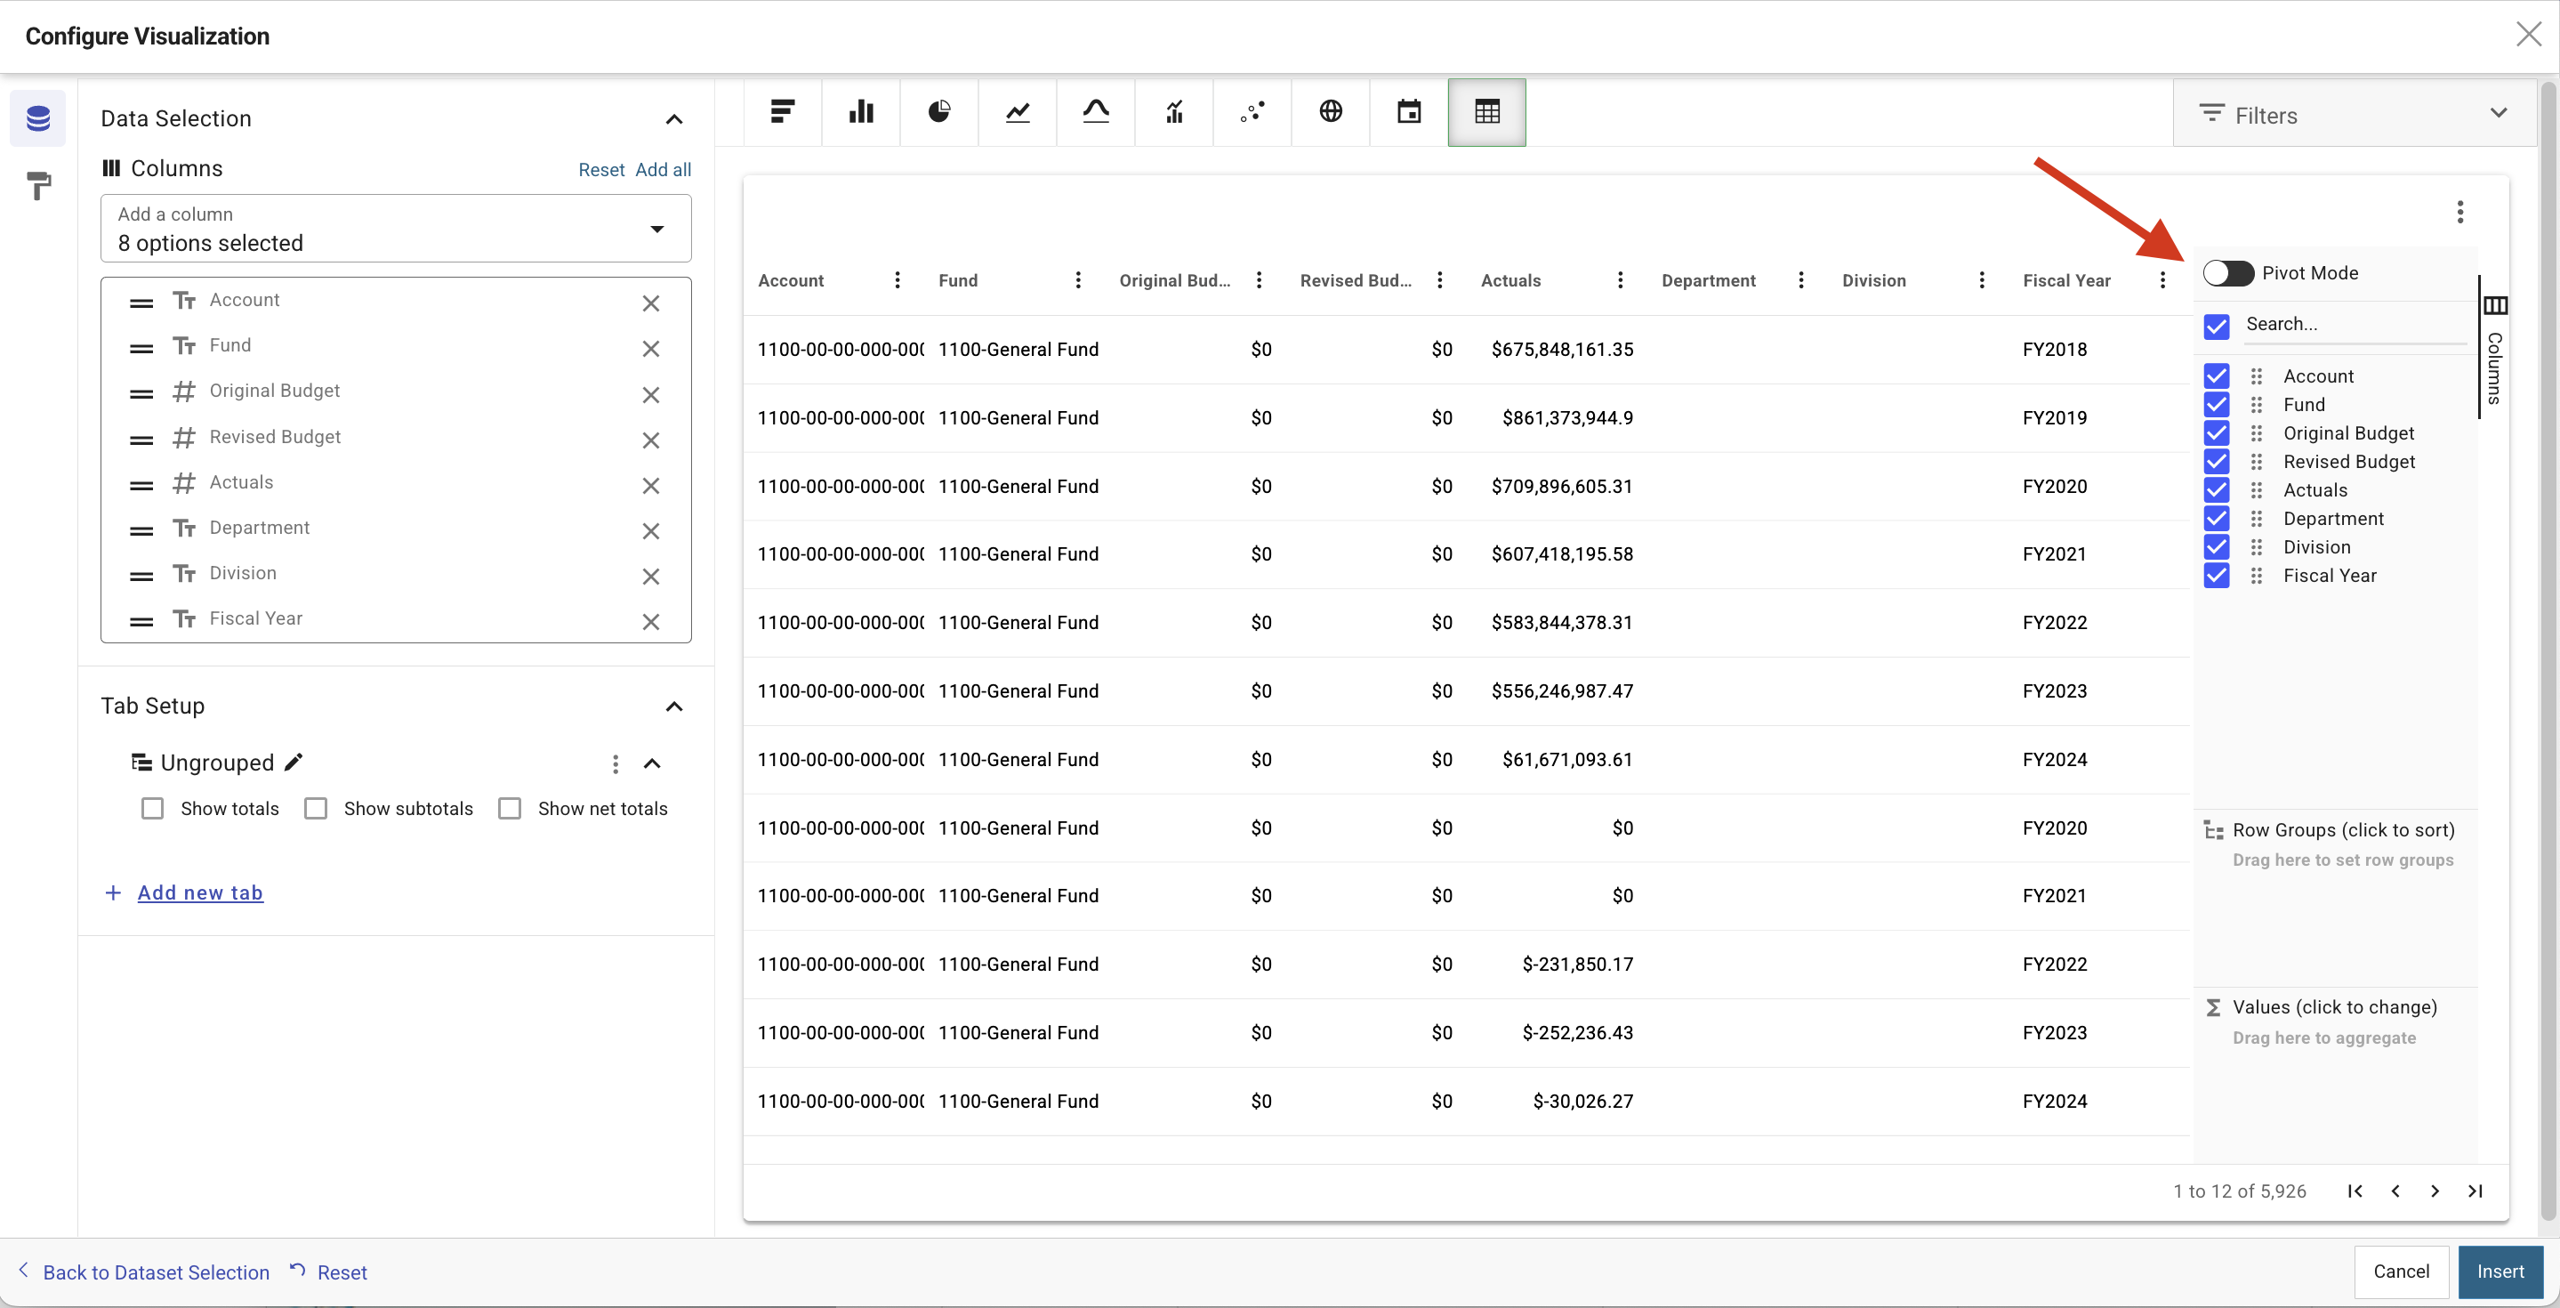Image resolution: width=2560 pixels, height=1308 pixels.
Task: Remove the Department column with X
Action: (x=651, y=531)
